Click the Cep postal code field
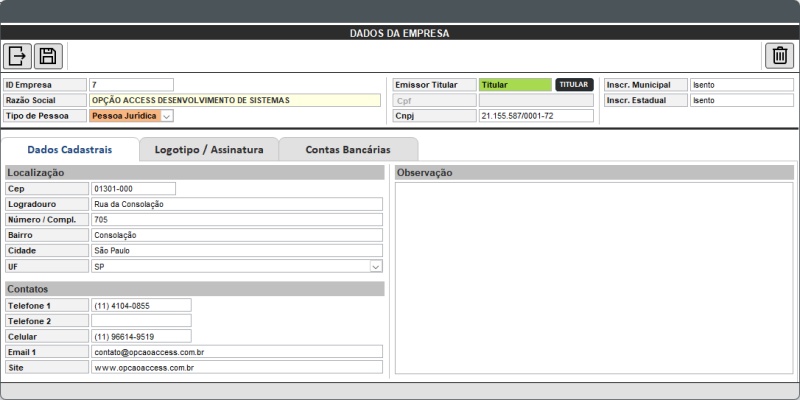This screenshot has height=400, width=800. (132, 188)
